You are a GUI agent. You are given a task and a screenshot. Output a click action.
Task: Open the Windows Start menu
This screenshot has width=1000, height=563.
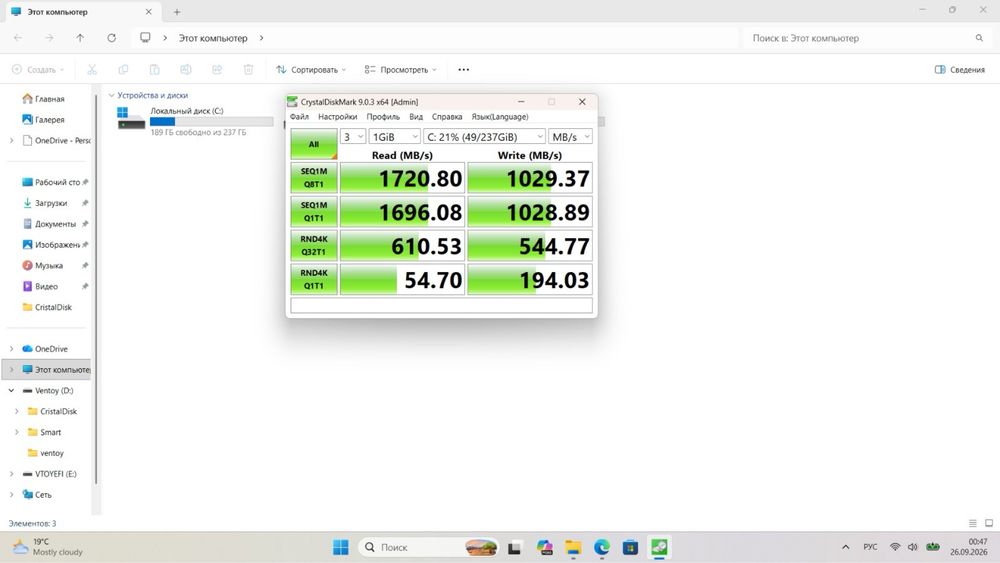[341, 547]
